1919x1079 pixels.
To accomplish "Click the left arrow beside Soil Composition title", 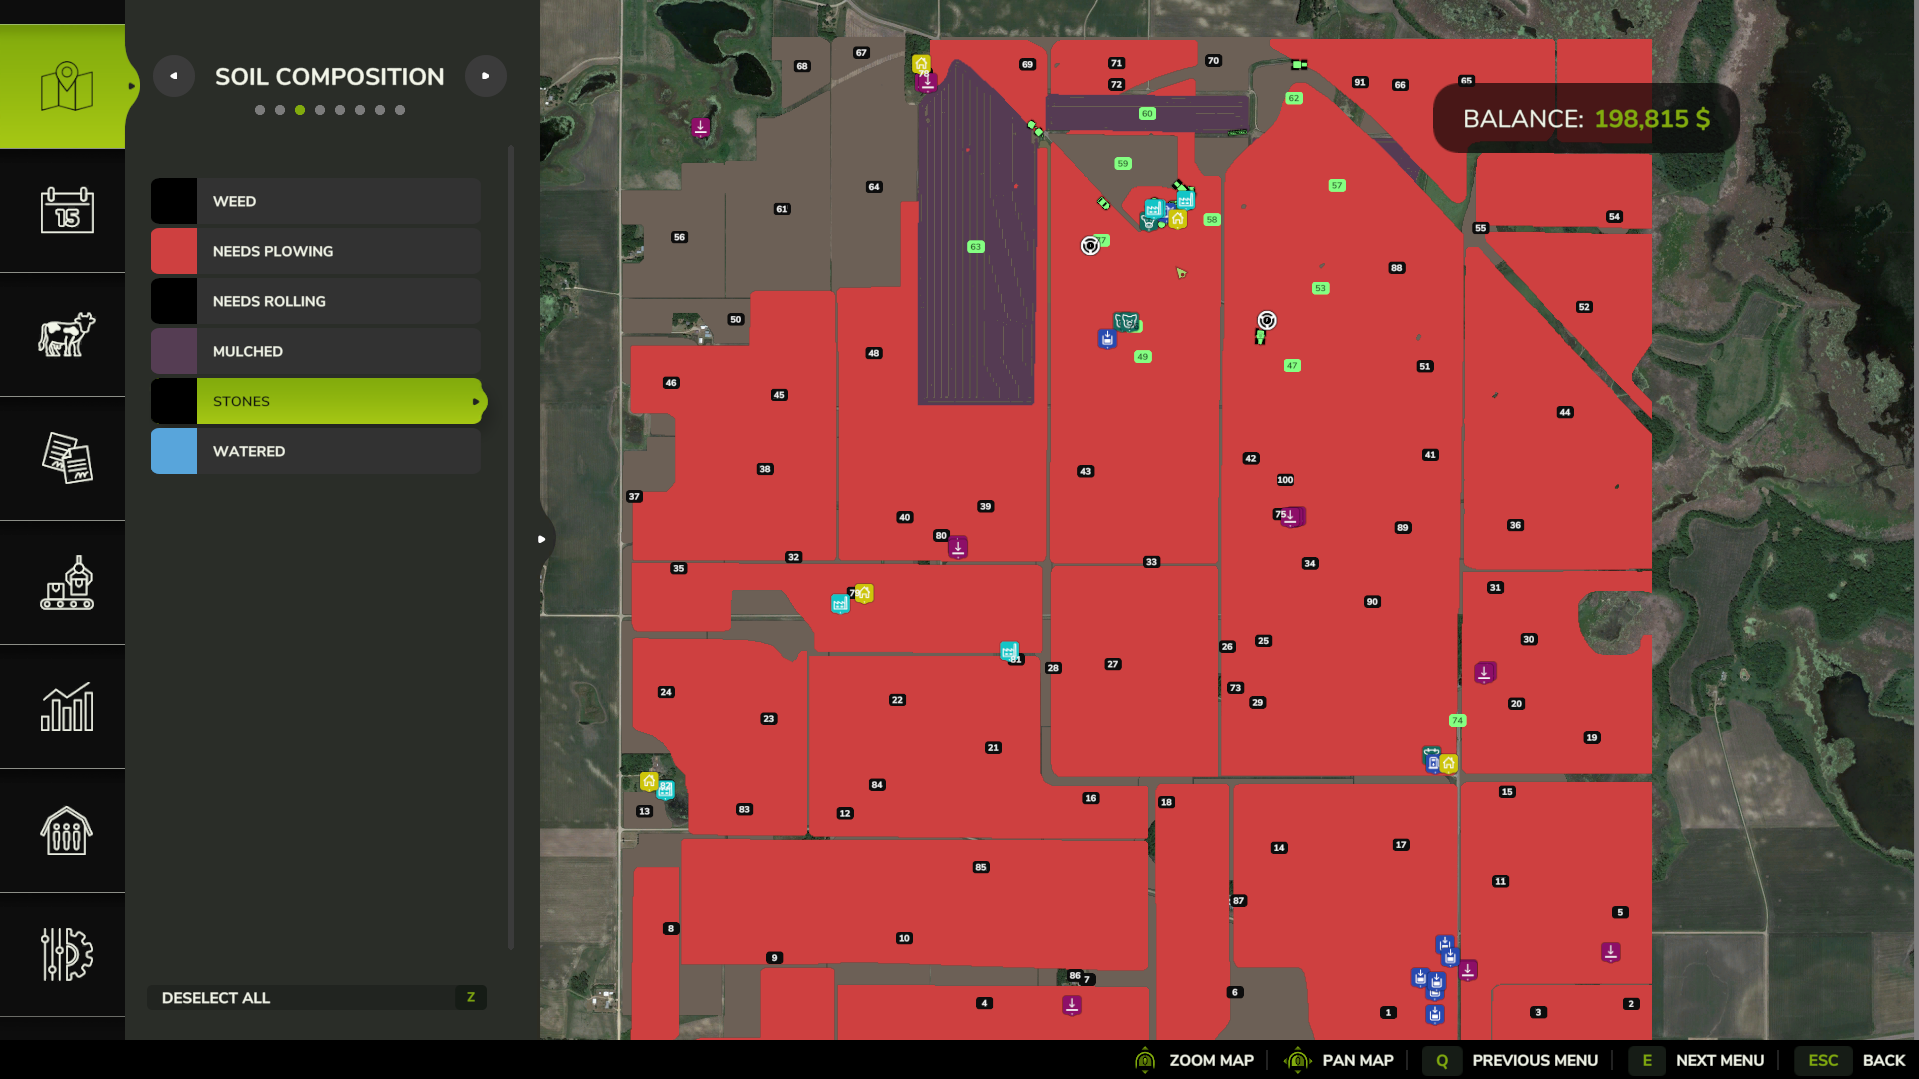I will (x=174, y=75).
